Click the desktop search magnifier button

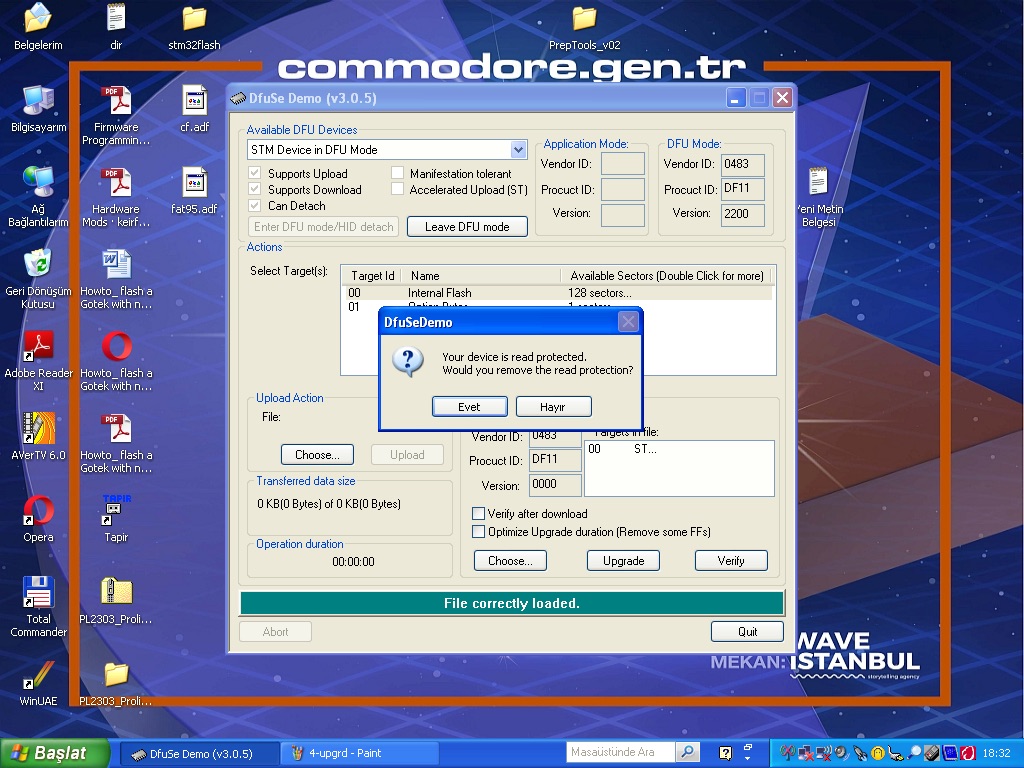point(687,752)
